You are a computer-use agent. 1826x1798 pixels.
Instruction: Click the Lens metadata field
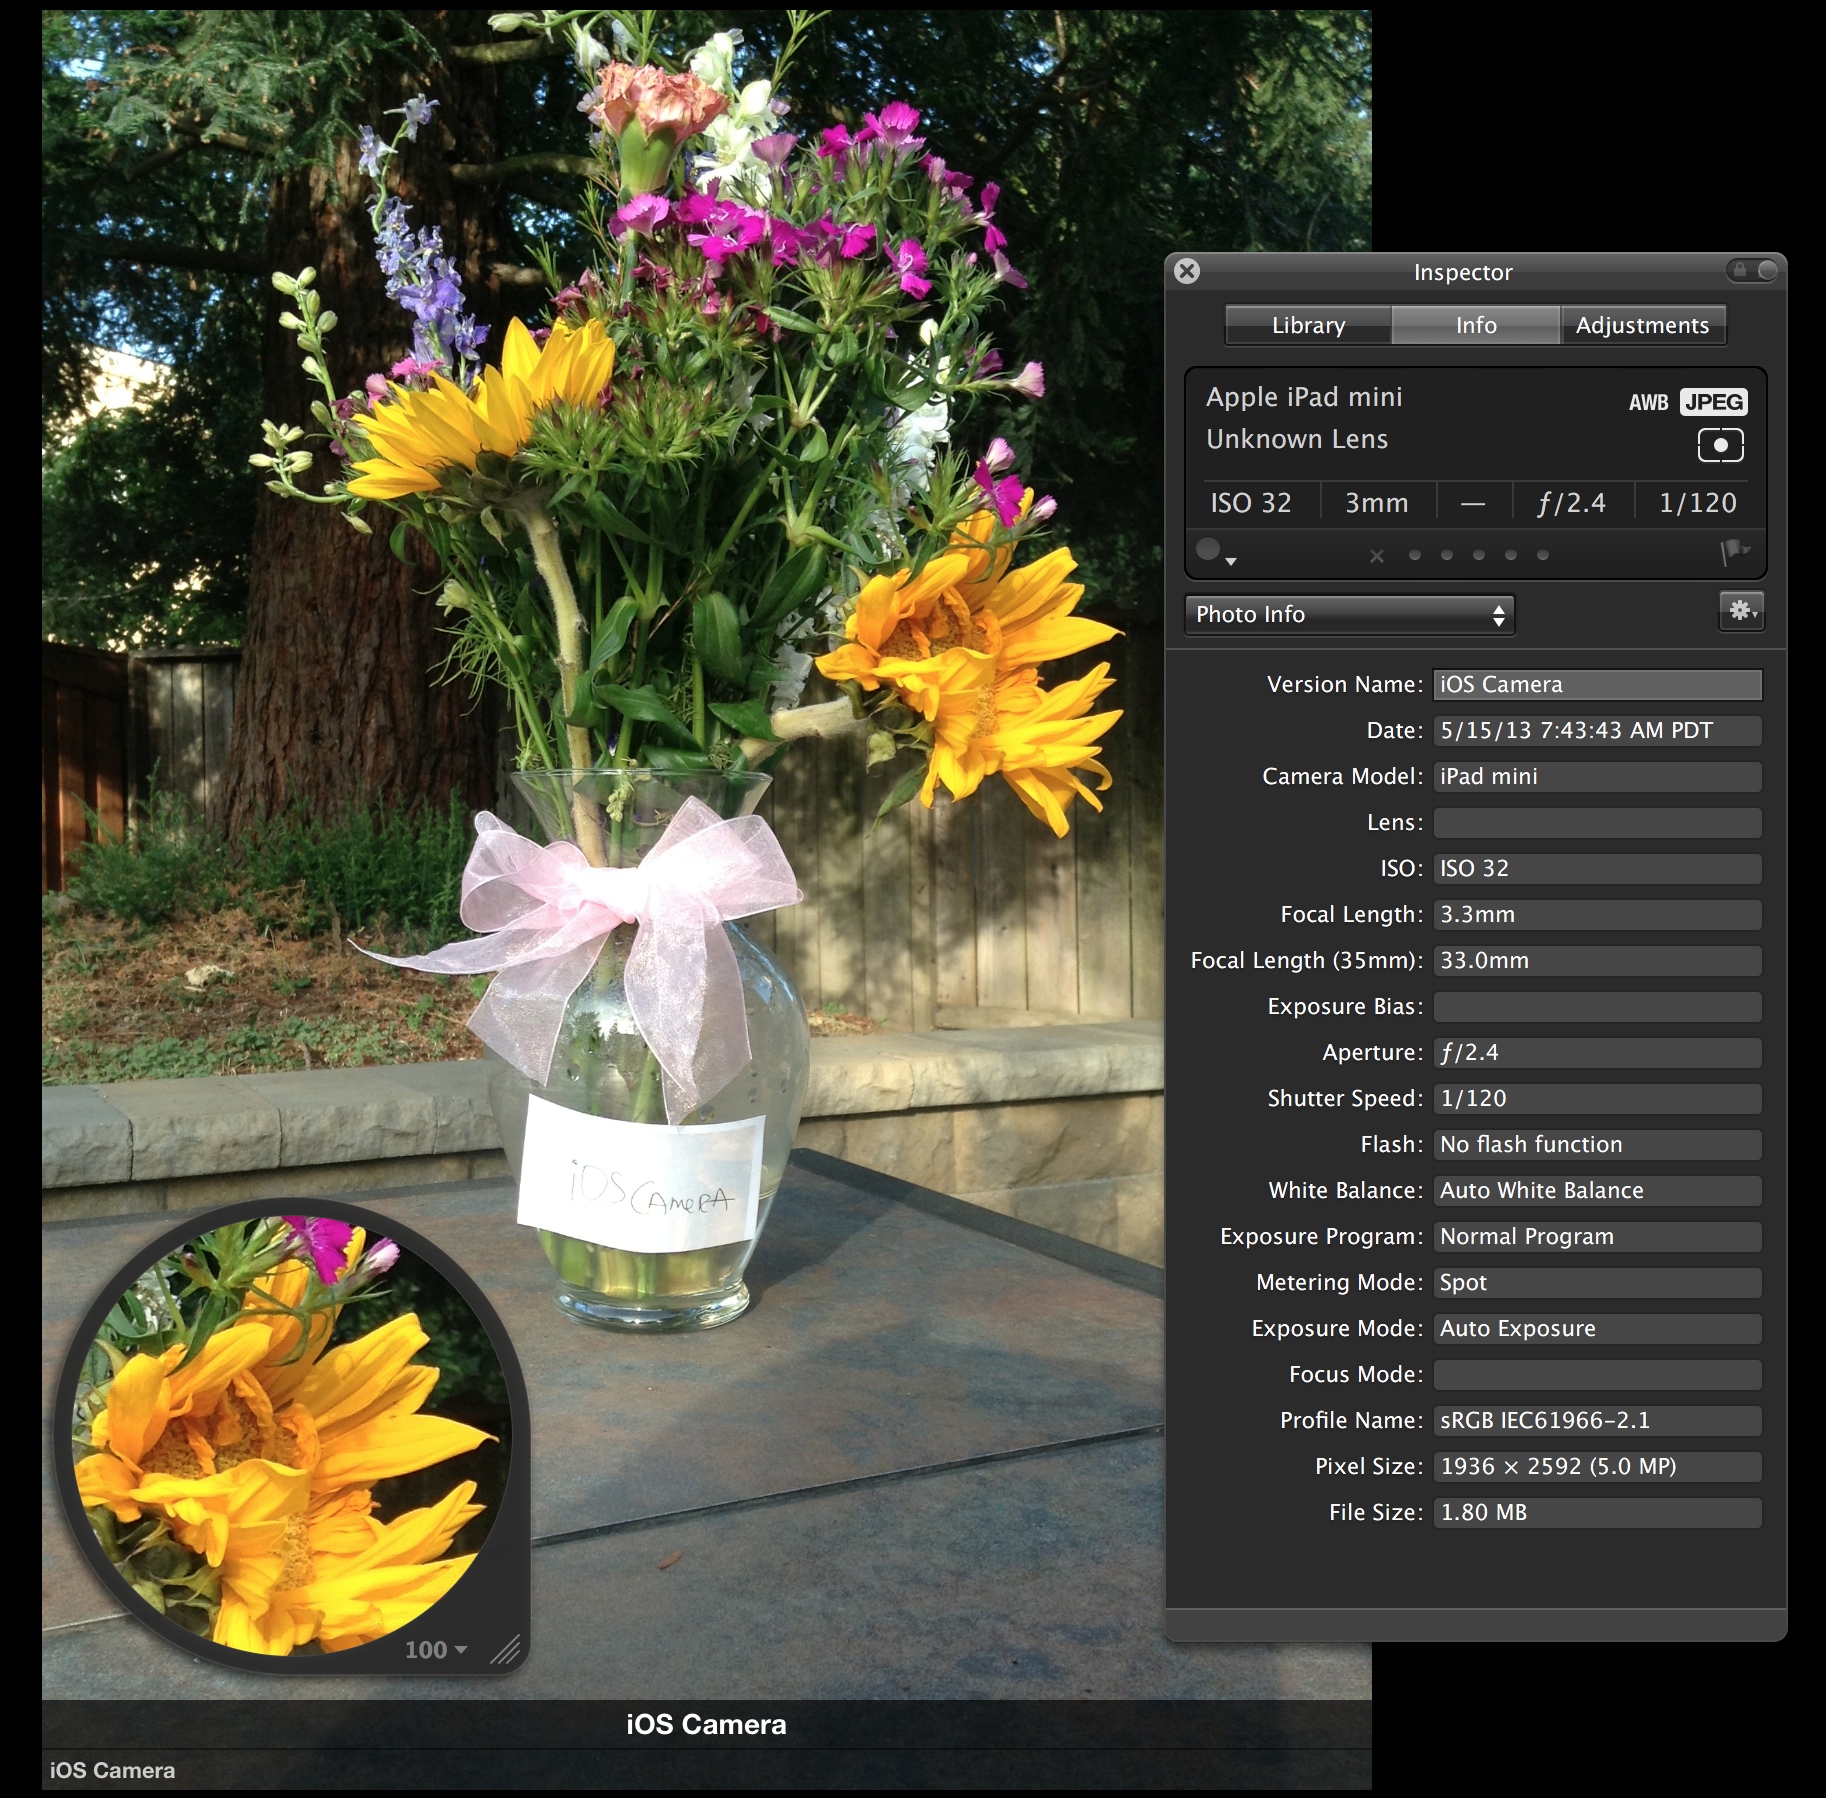(x=1596, y=823)
